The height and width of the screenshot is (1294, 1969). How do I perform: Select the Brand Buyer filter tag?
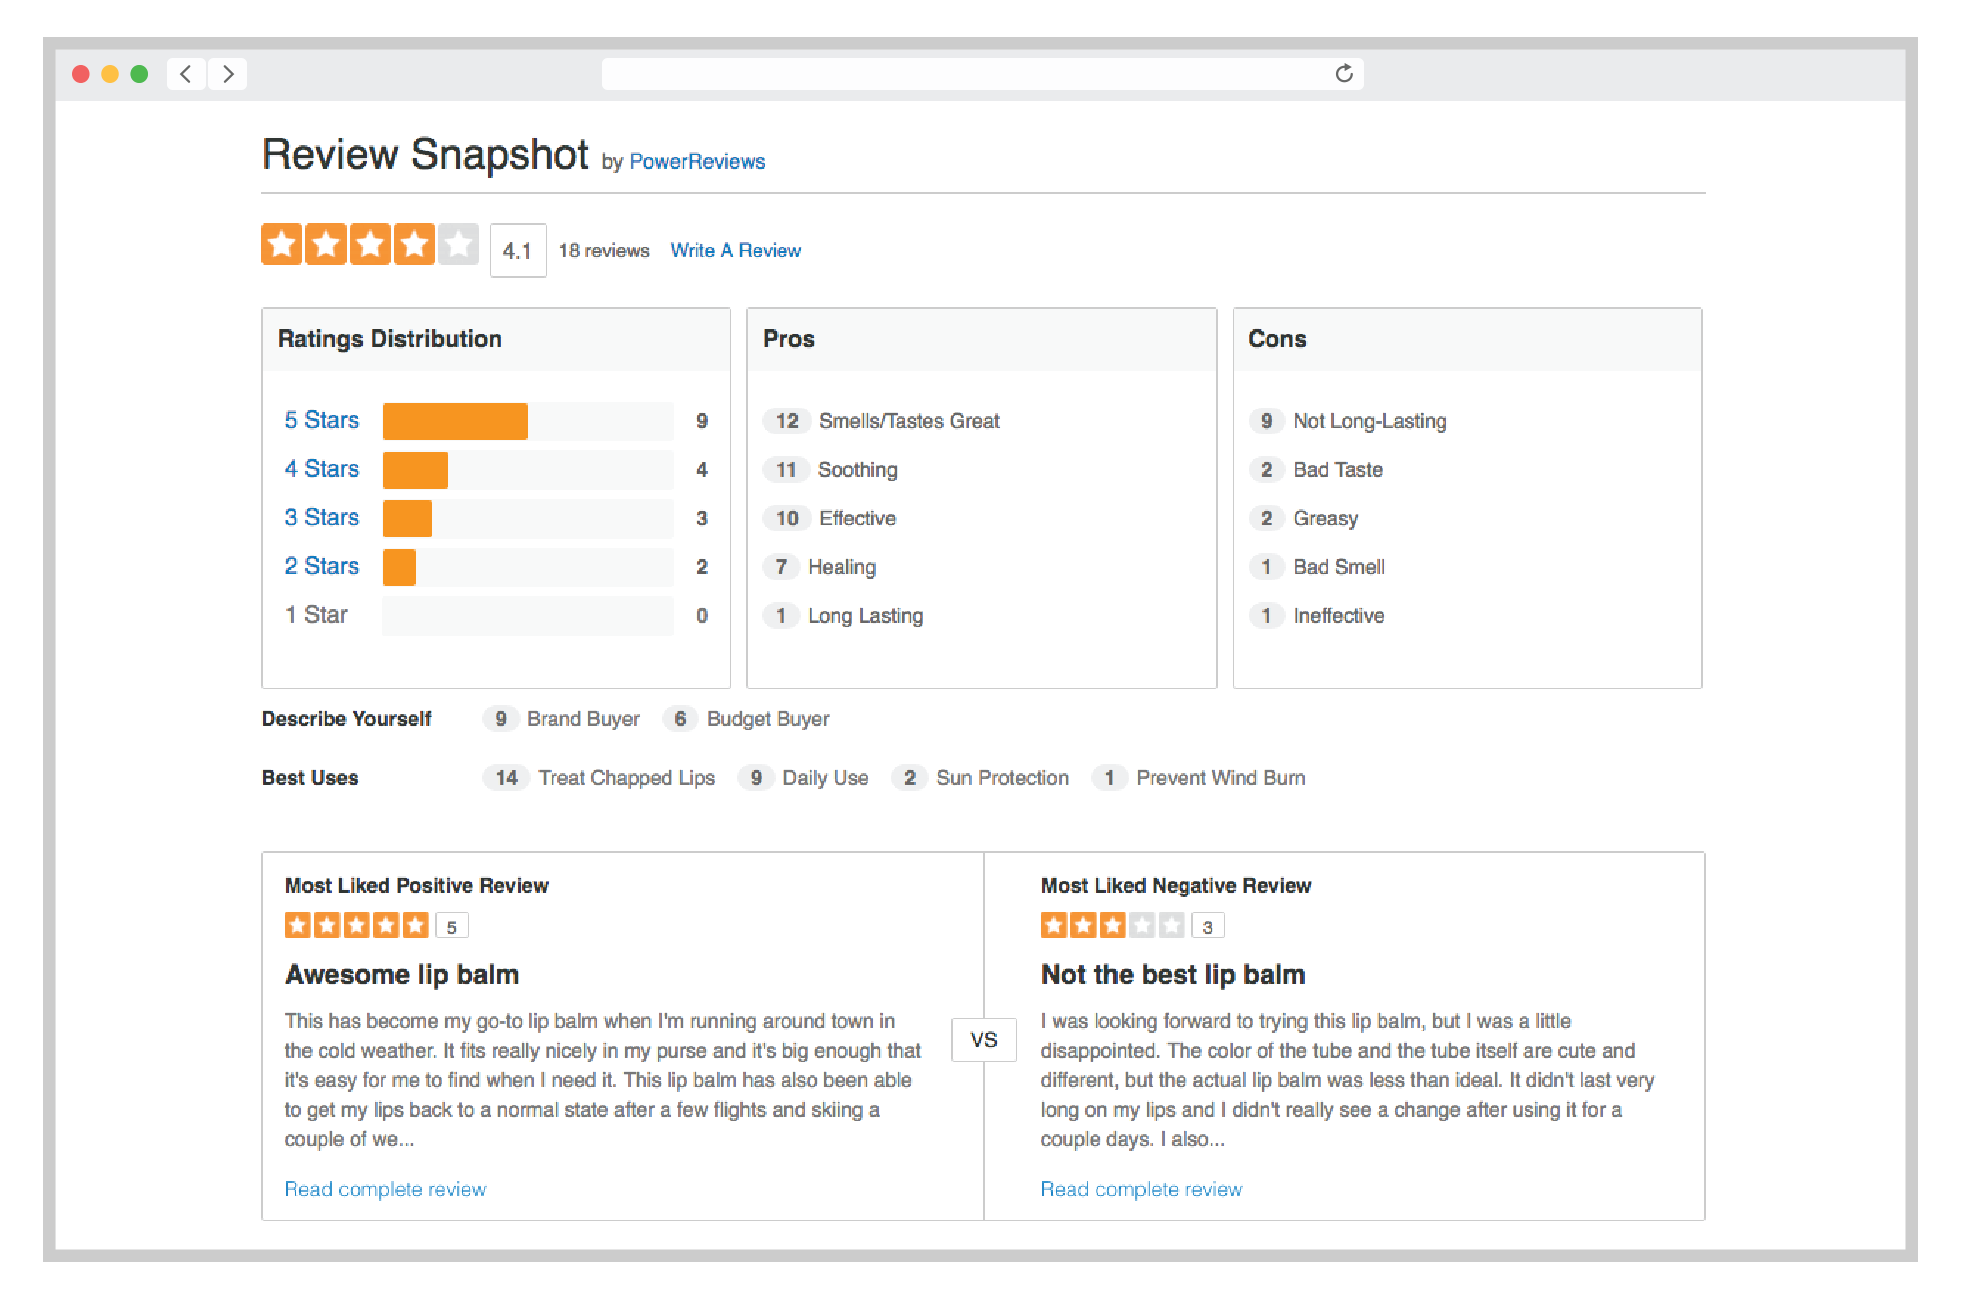click(x=583, y=719)
